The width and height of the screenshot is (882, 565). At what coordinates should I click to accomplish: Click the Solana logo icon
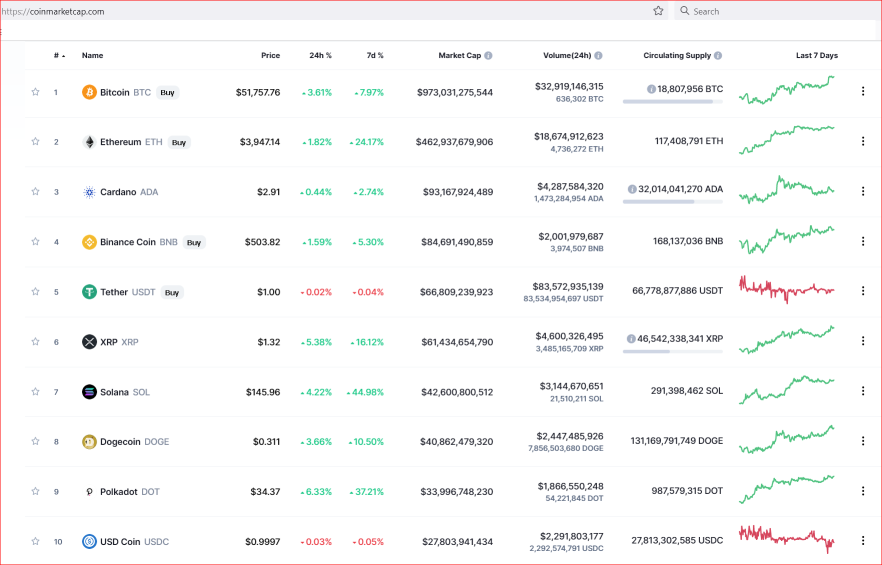89,392
